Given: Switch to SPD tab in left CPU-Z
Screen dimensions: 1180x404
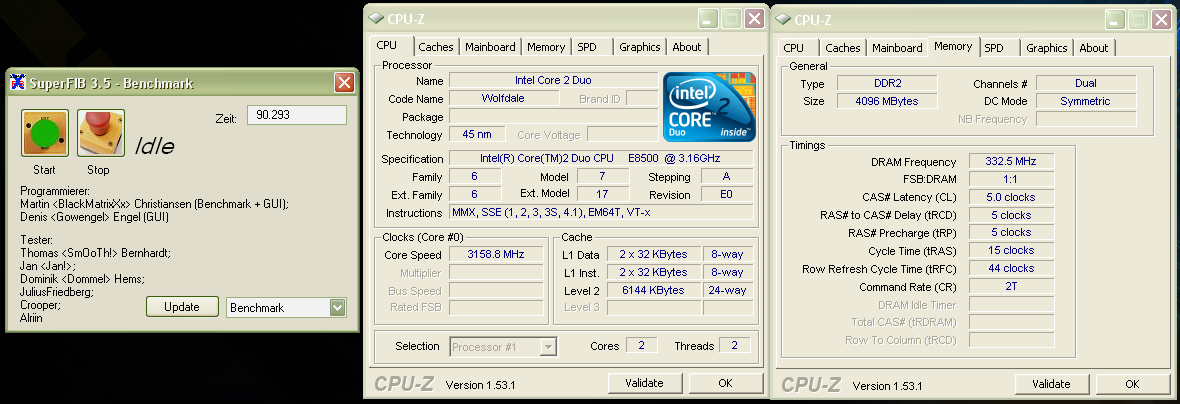Looking at the screenshot, I should 587,47.
